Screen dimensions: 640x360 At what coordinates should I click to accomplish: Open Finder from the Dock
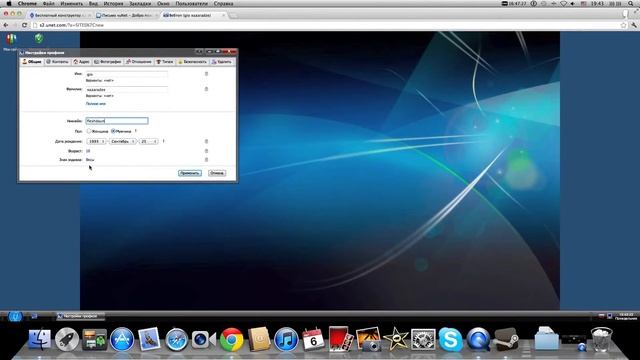coord(40,340)
